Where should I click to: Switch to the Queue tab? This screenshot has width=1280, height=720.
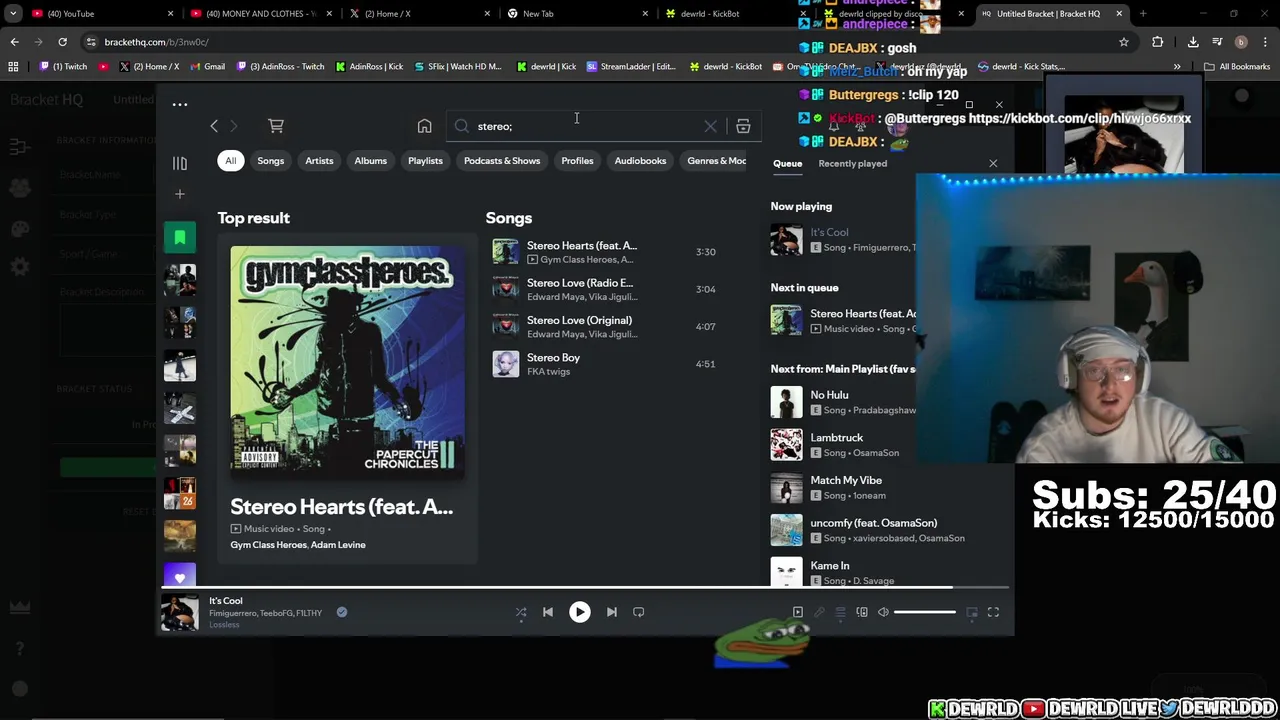click(787, 164)
